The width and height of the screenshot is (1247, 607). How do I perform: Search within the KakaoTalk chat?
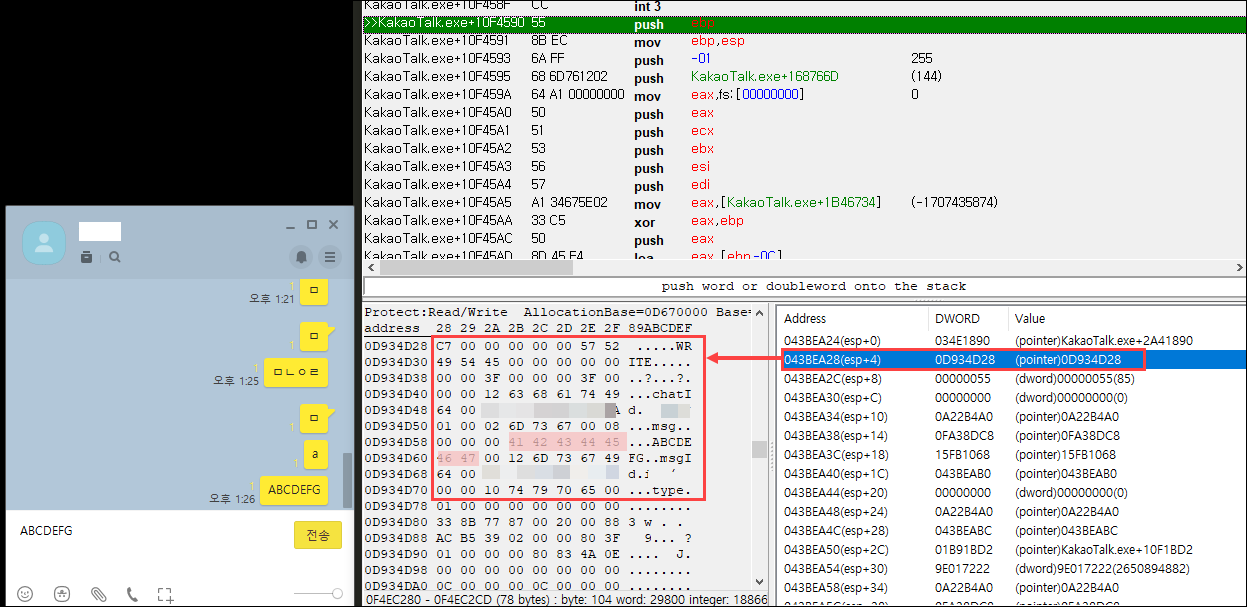[x=115, y=257]
